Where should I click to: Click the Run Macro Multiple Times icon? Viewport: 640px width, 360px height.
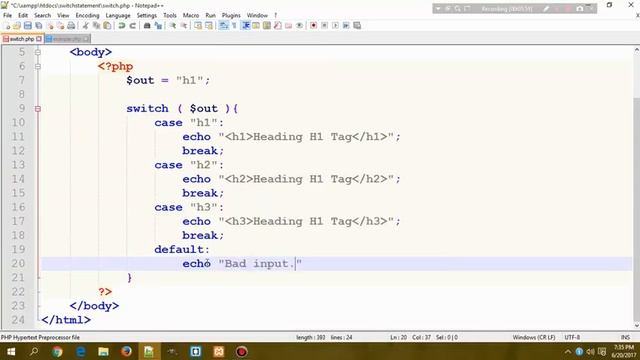346,26
